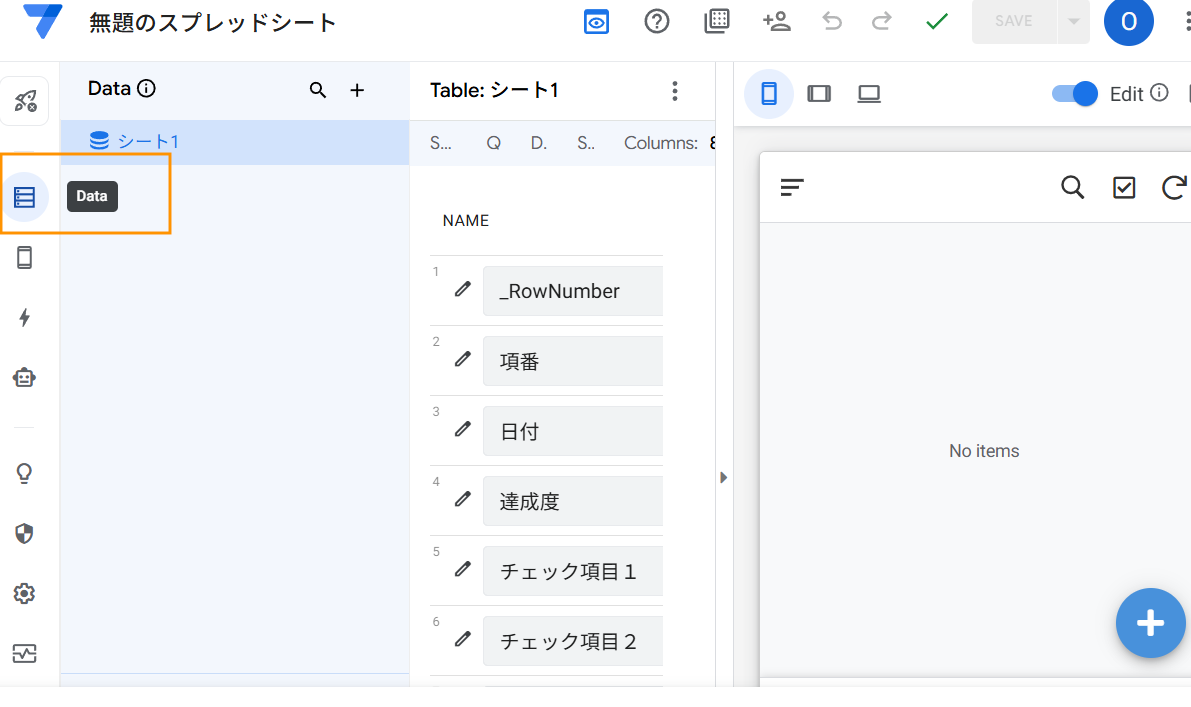Open the Automation bot section
This screenshot has width=1191, height=707.
pyautogui.click(x=25, y=378)
